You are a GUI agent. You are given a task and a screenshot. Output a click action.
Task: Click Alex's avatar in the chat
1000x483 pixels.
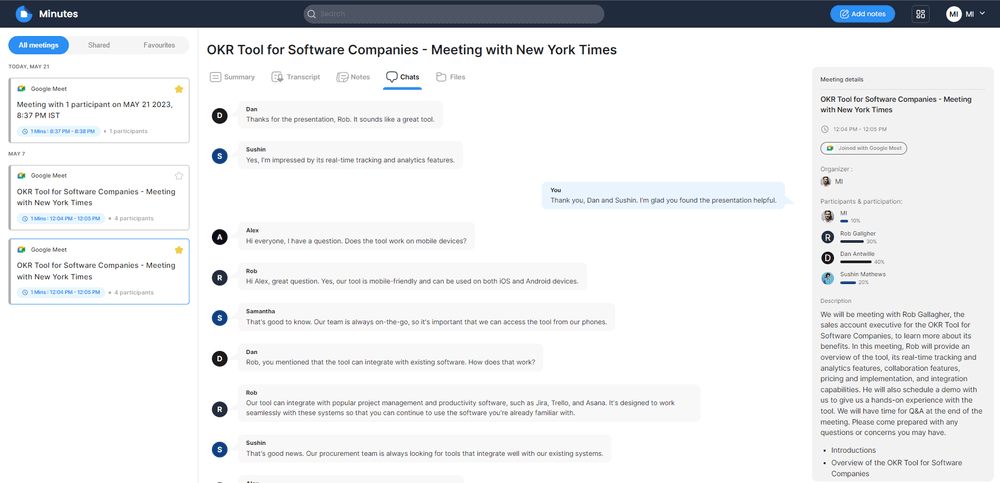(220, 236)
